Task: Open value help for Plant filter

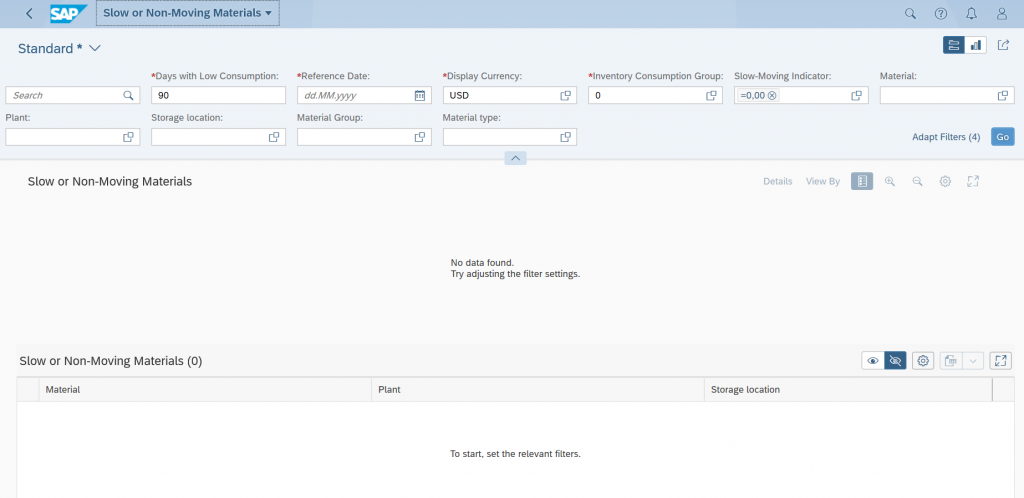Action: point(129,137)
